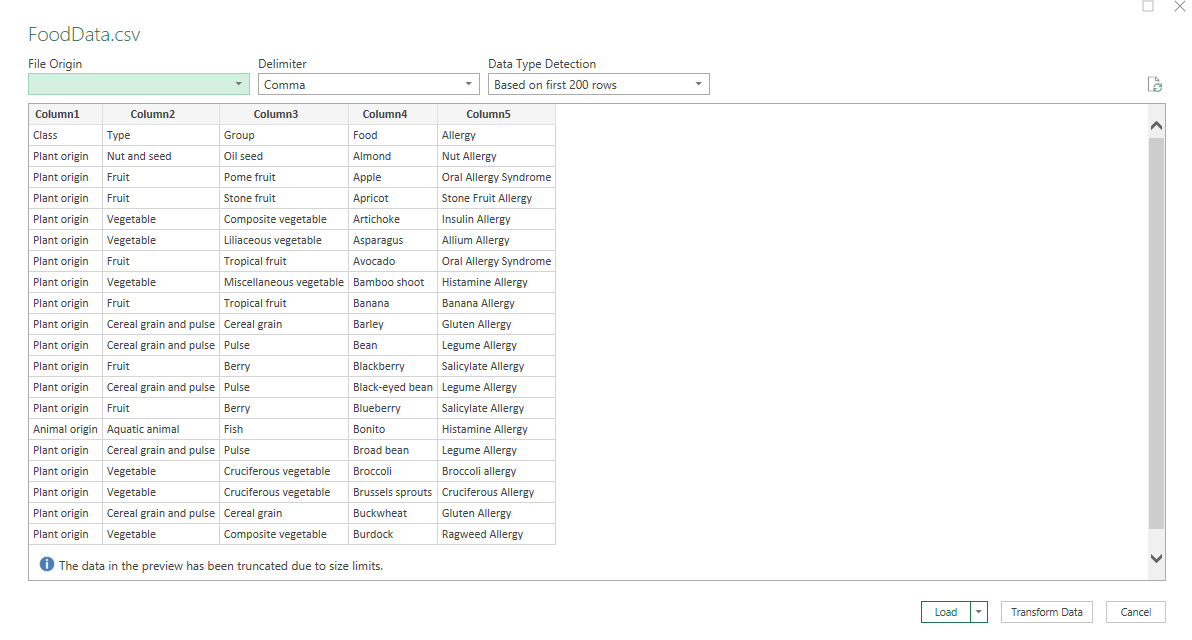Click the refresh preview icon
The width and height of the screenshot is (1192, 640).
point(1155,85)
